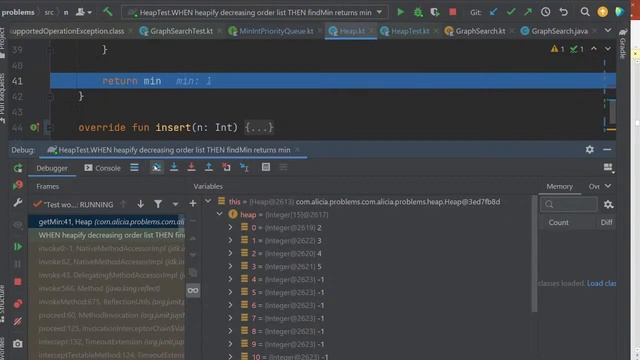Expand heap element 0 node
Screen dimensions: 640x360
(x=231, y=227)
